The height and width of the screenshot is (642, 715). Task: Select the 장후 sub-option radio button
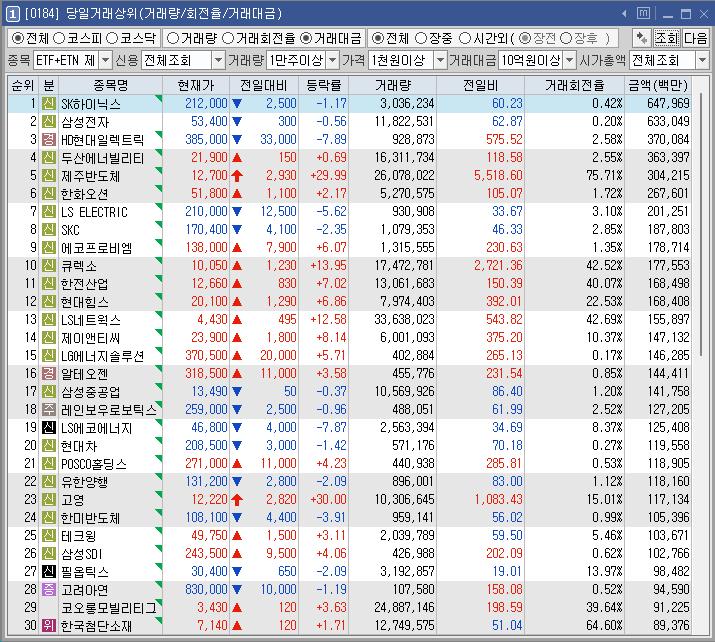coord(566,38)
